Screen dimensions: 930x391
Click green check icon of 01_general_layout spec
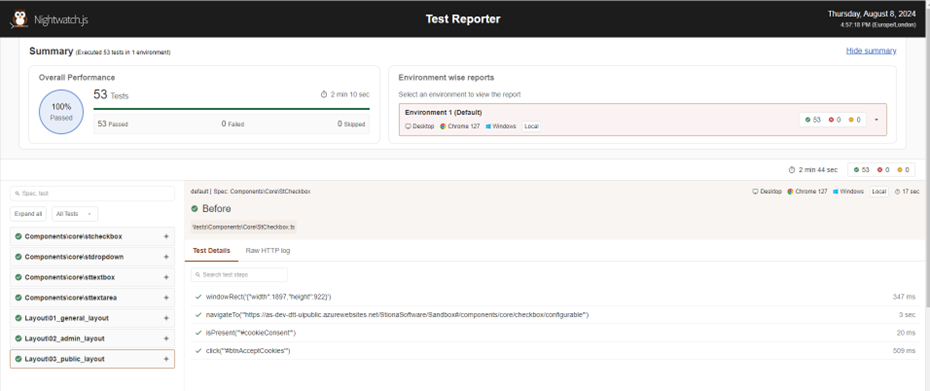(18, 318)
